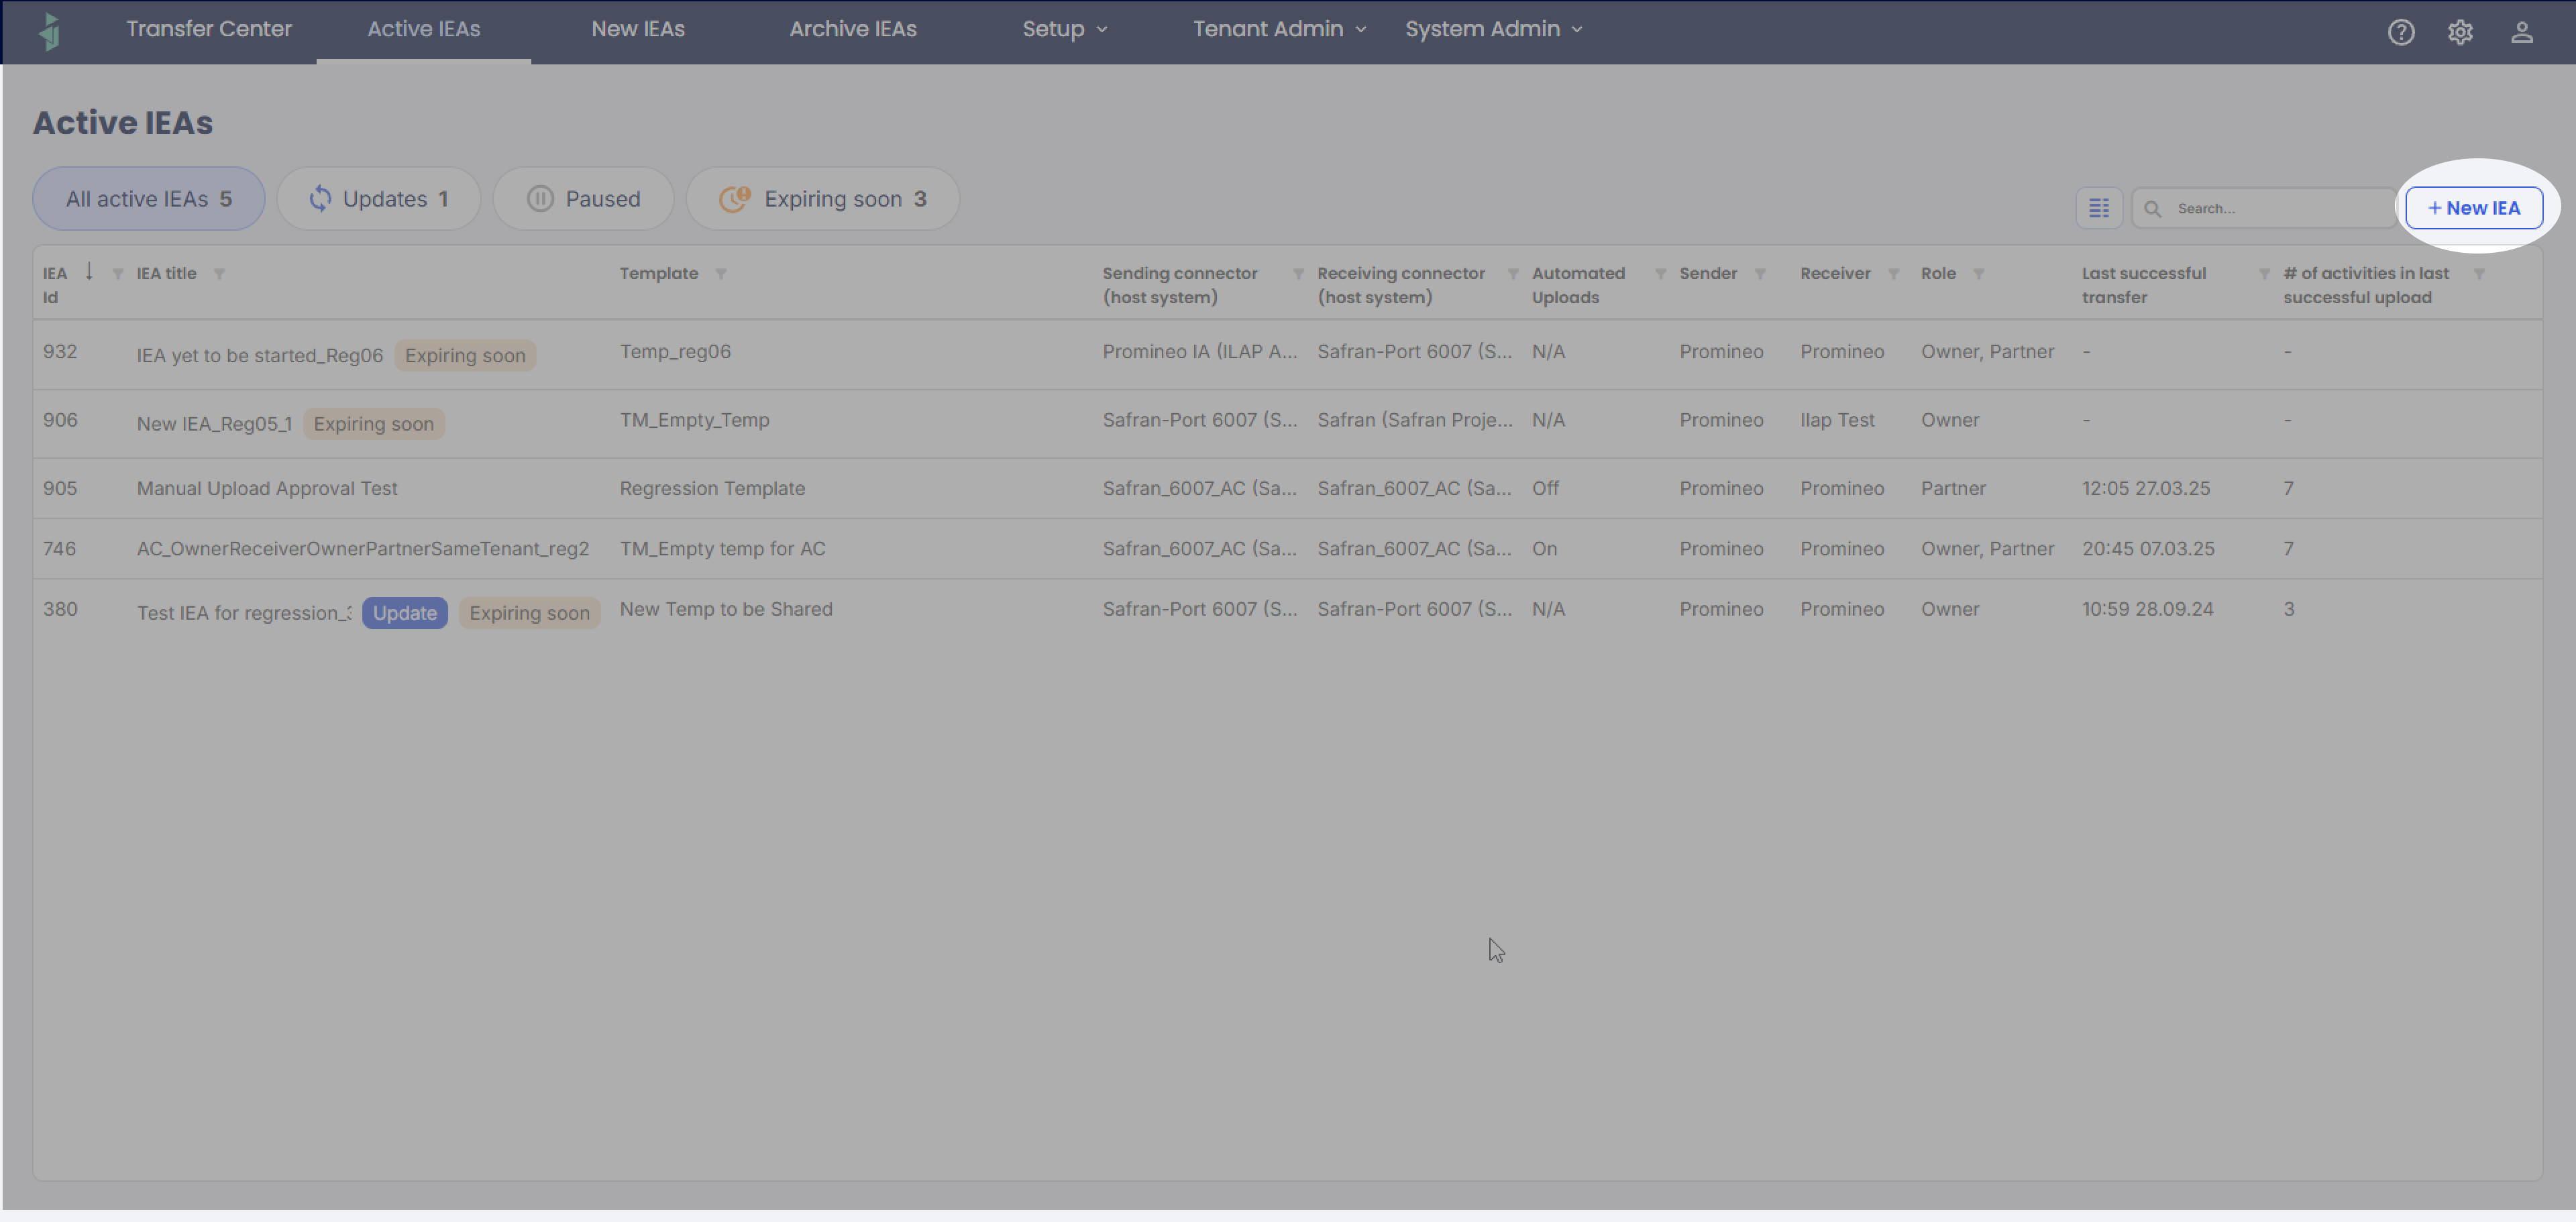Click the app logo icon
The width and height of the screenshot is (2576, 1222).
(x=49, y=31)
